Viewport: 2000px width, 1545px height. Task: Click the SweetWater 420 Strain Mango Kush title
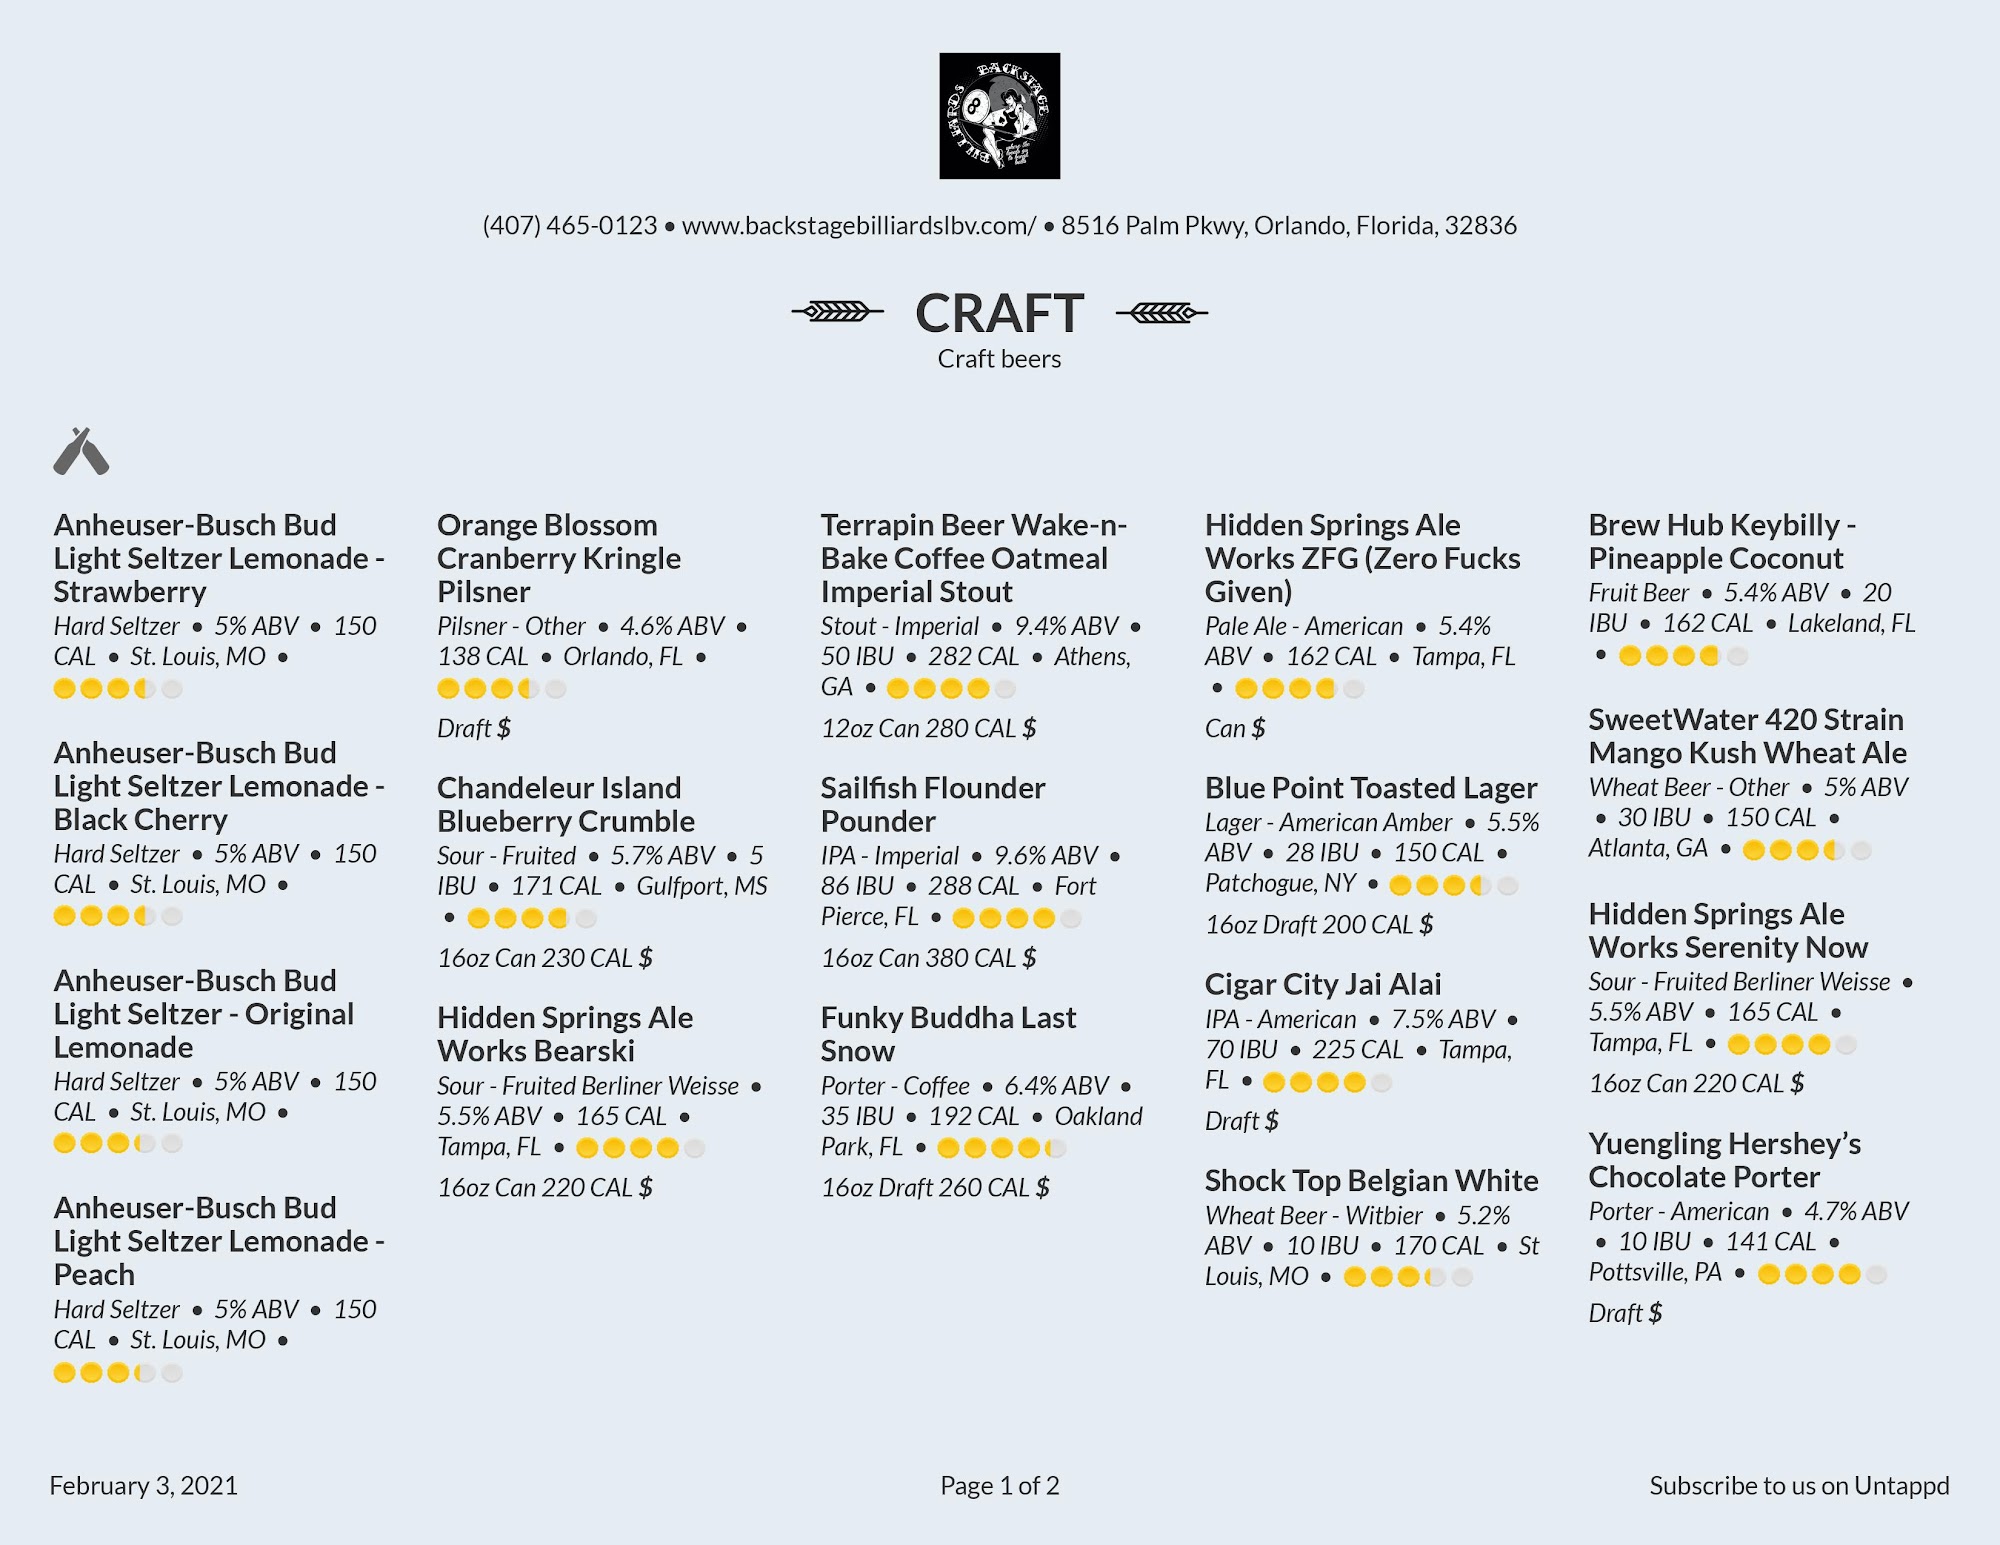coord(1747,736)
